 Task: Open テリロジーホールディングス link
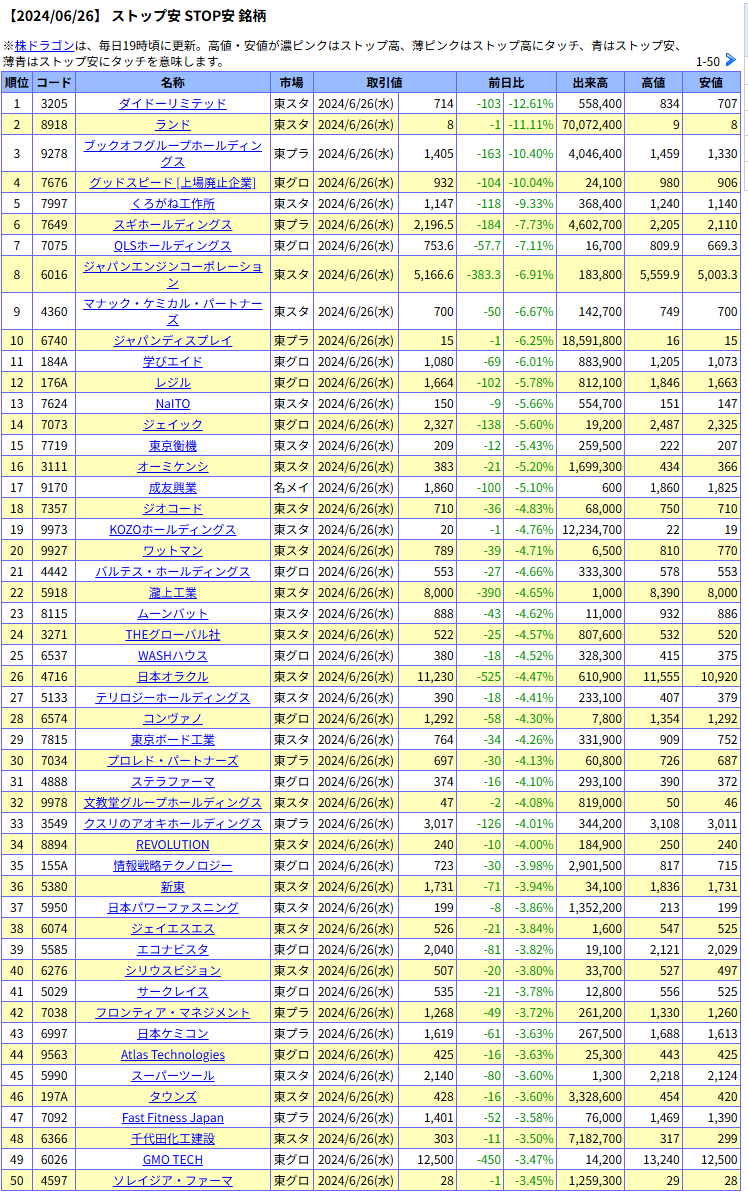tap(172, 697)
